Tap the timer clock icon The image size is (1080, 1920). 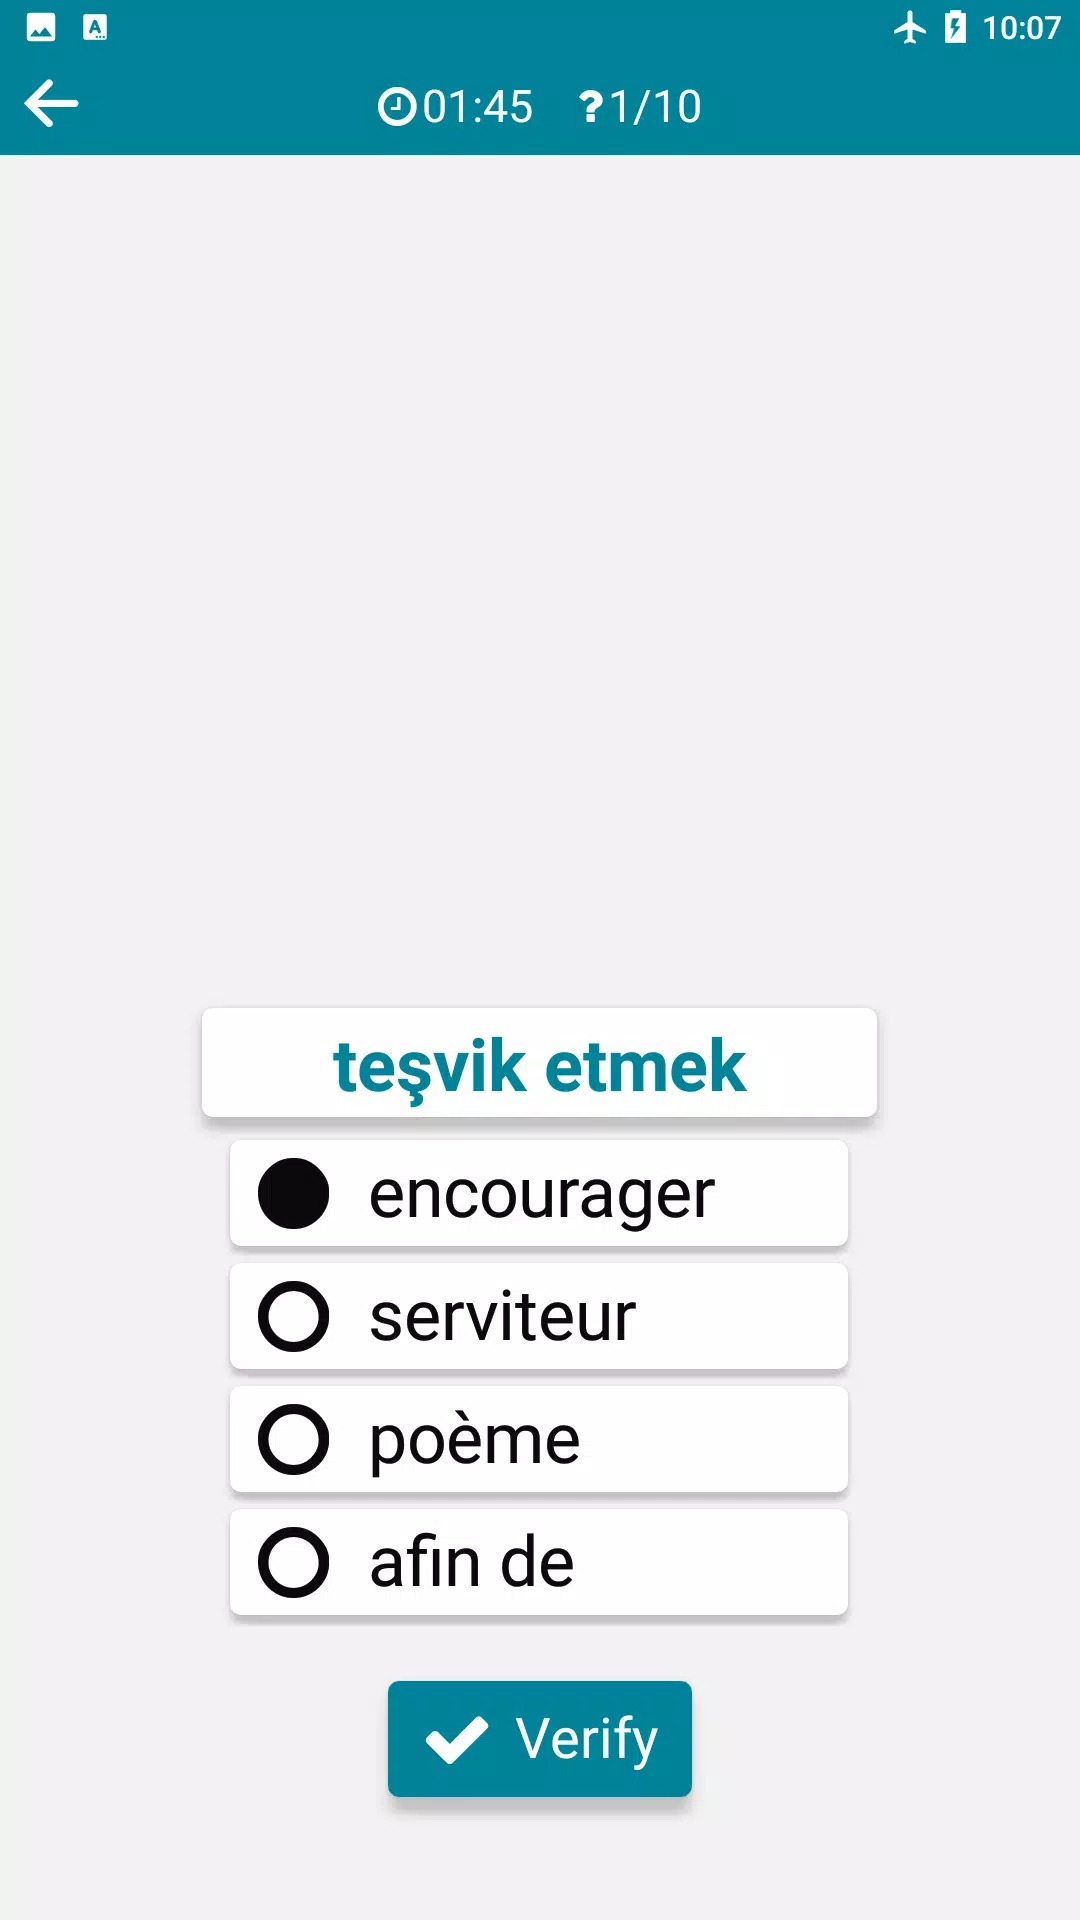point(396,107)
